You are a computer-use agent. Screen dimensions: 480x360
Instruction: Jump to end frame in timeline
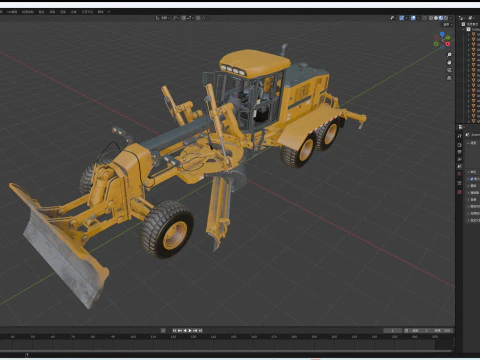[200, 330]
